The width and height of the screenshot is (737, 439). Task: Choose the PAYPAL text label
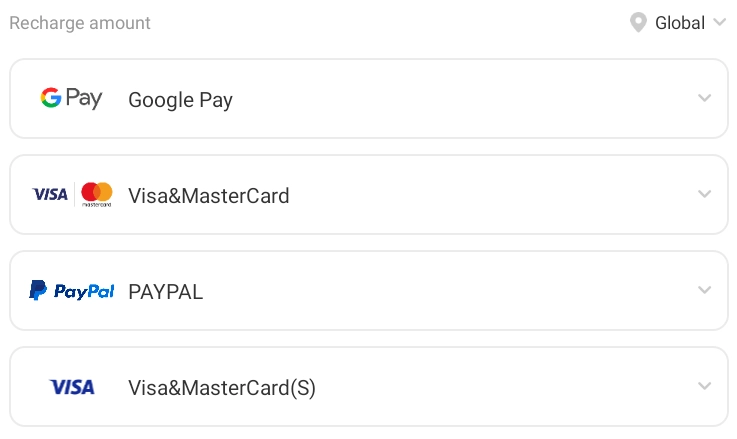(165, 292)
